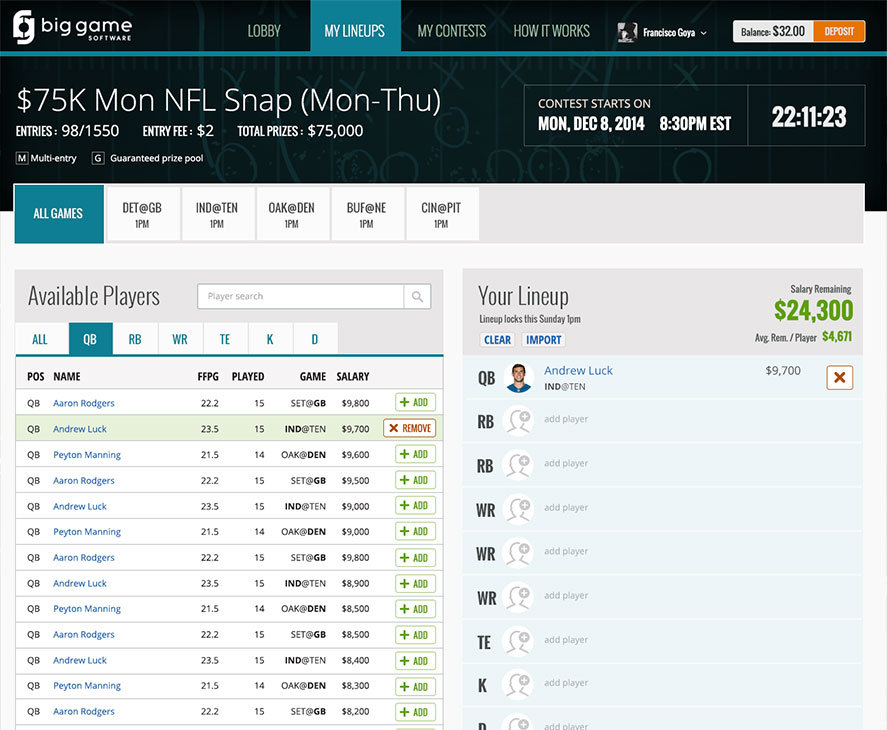Select the QB position tab

click(91, 339)
